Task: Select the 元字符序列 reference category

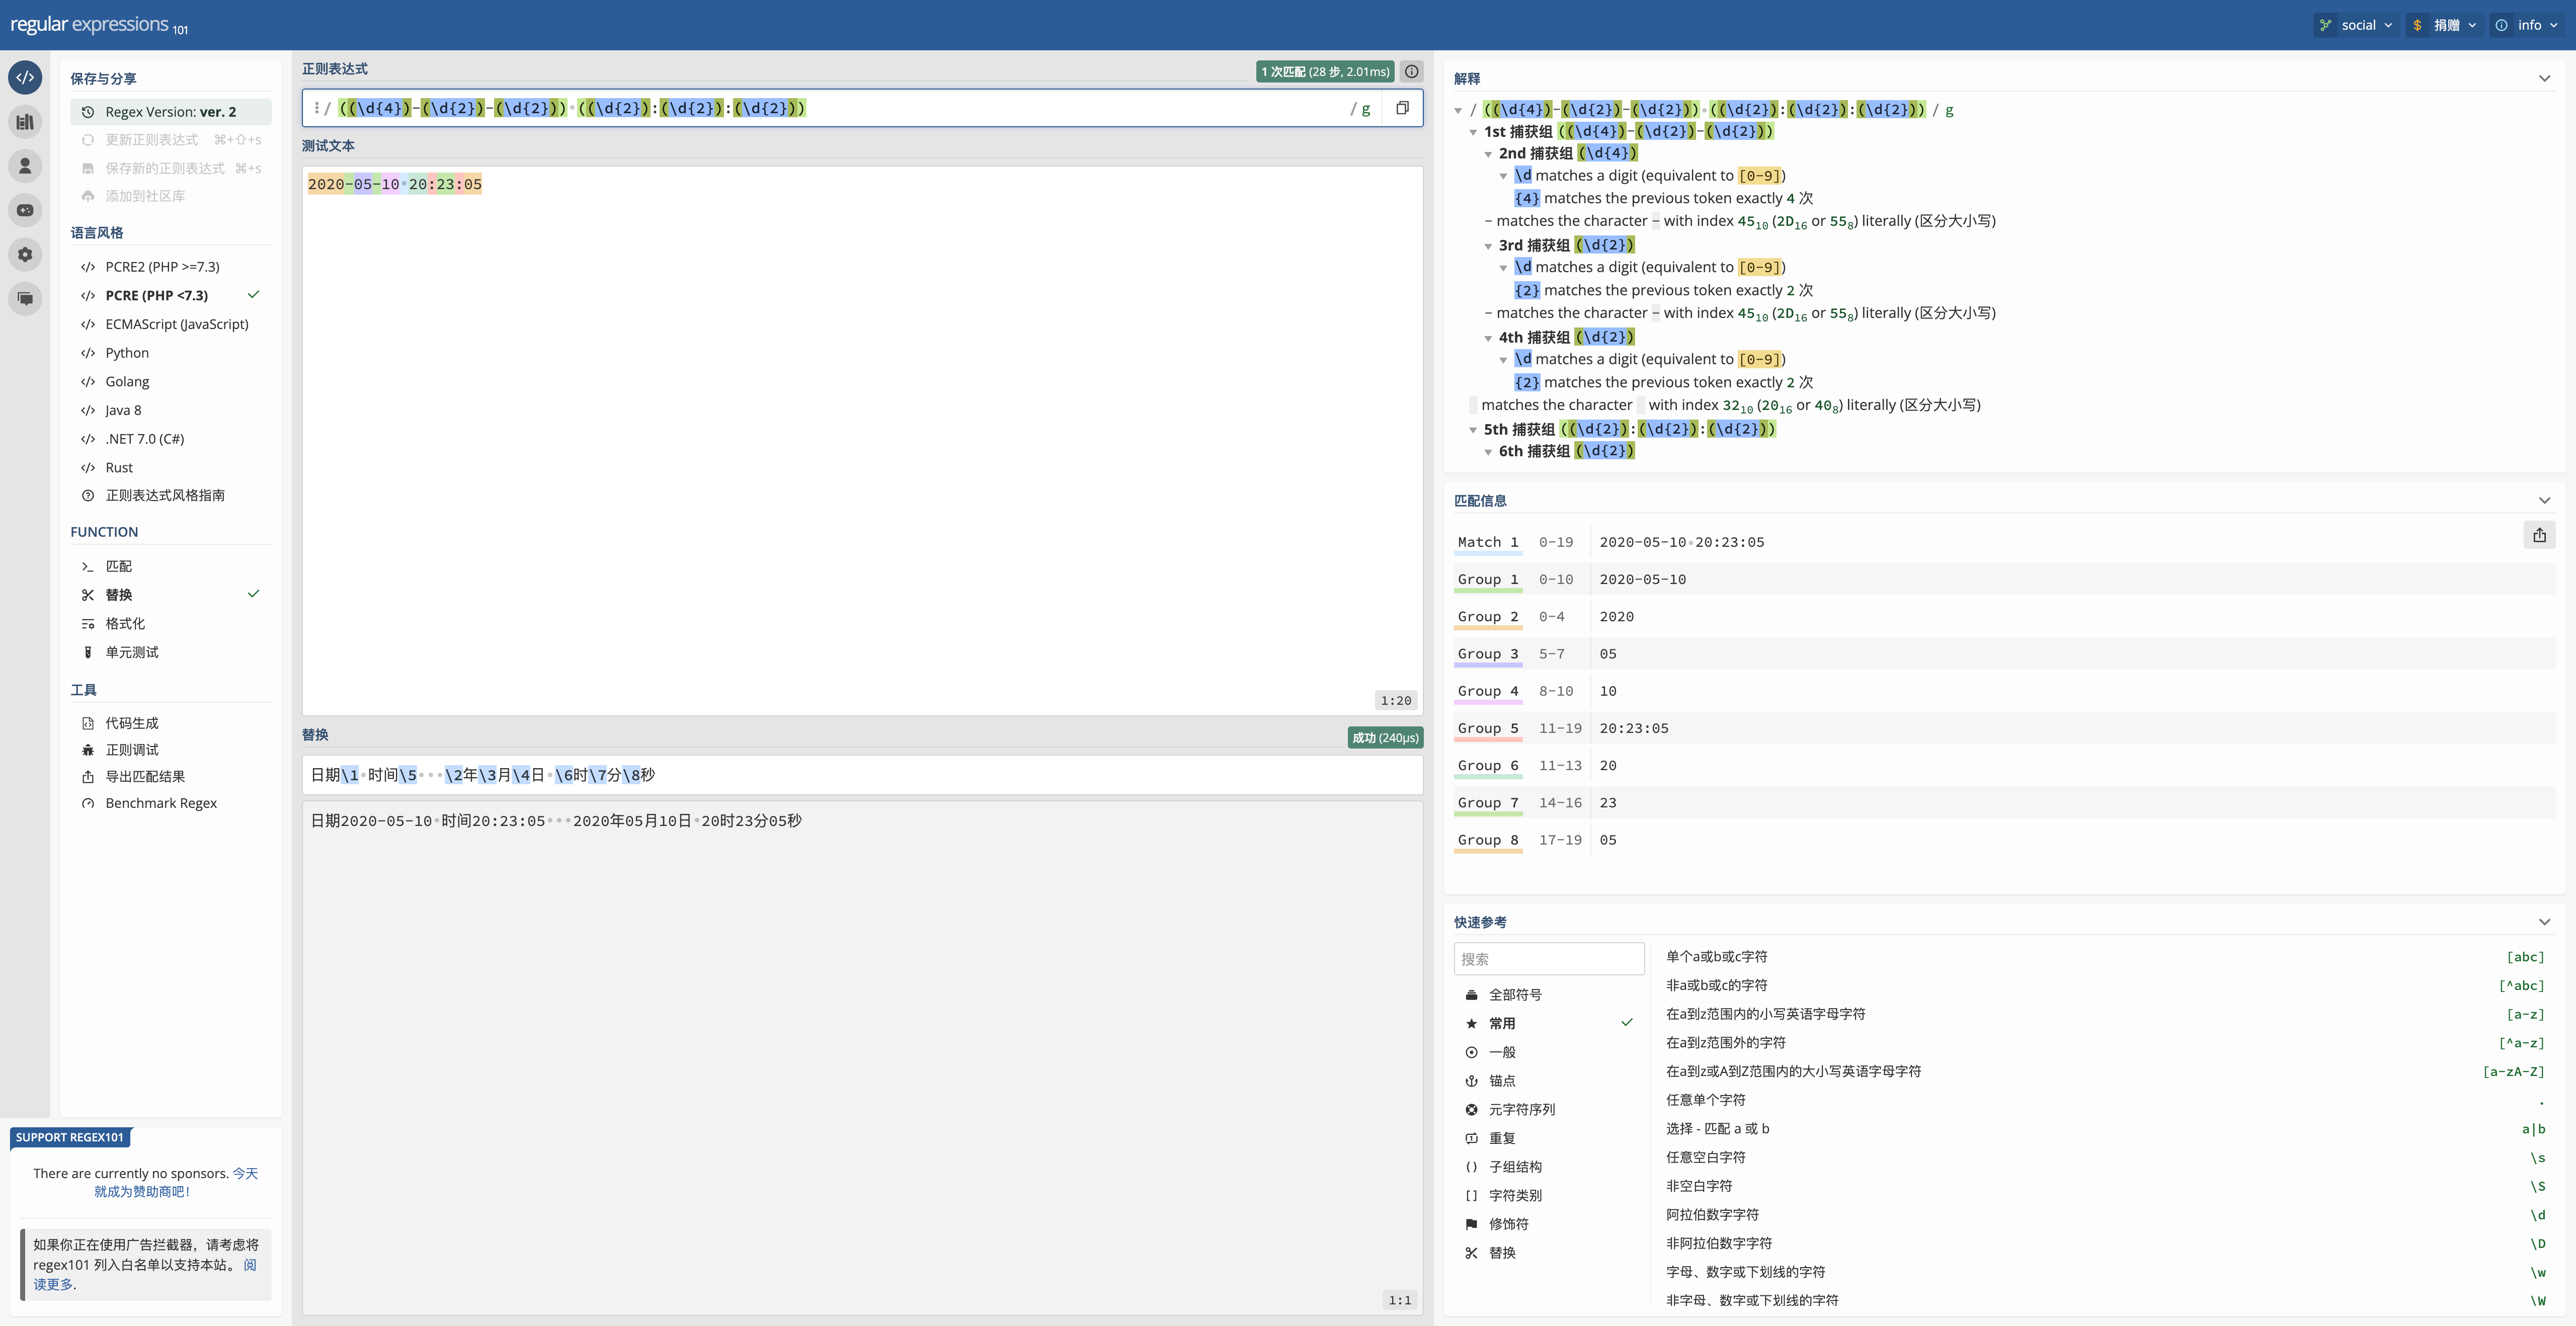Action: pyautogui.click(x=1548, y=1109)
